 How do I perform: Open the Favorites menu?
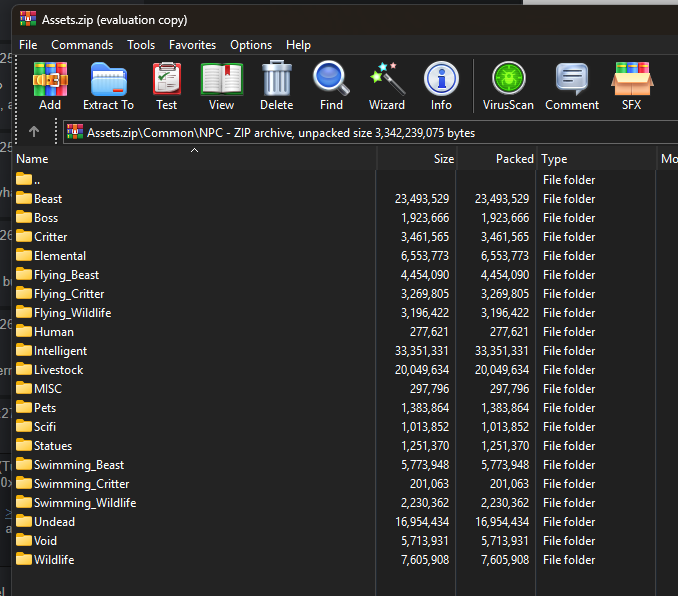pyautogui.click(x=192, y=45)
